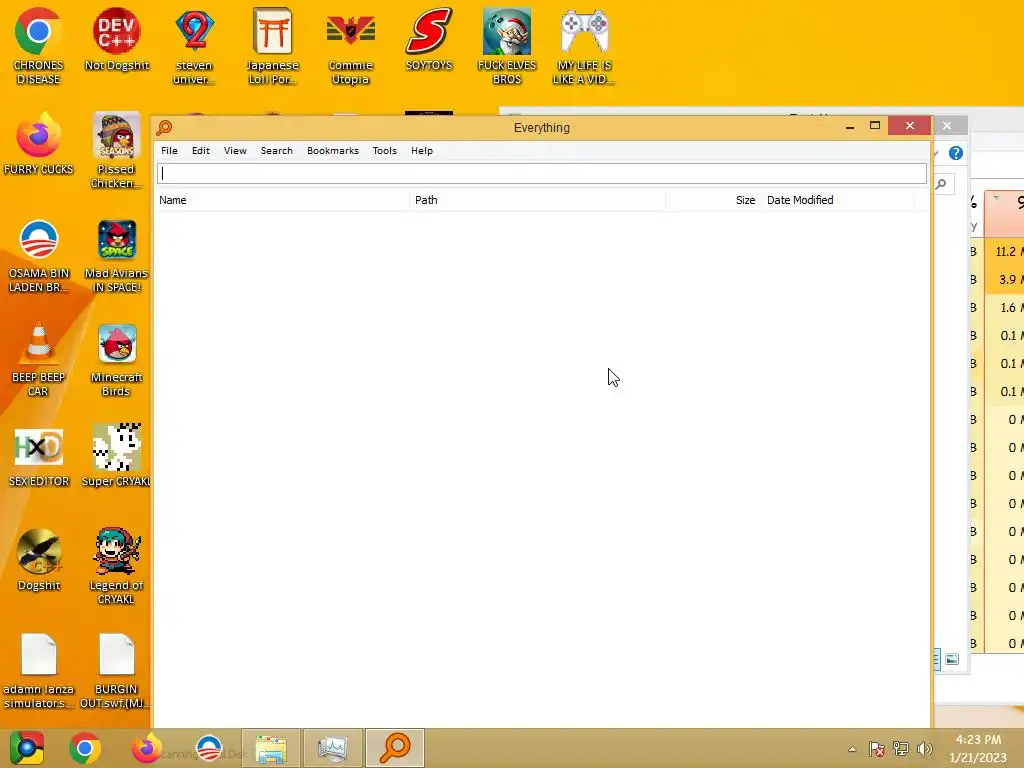This screenshot has height=768, width=1024.
Task: Maximize the Everything window
Action: [x=875, y=126]
